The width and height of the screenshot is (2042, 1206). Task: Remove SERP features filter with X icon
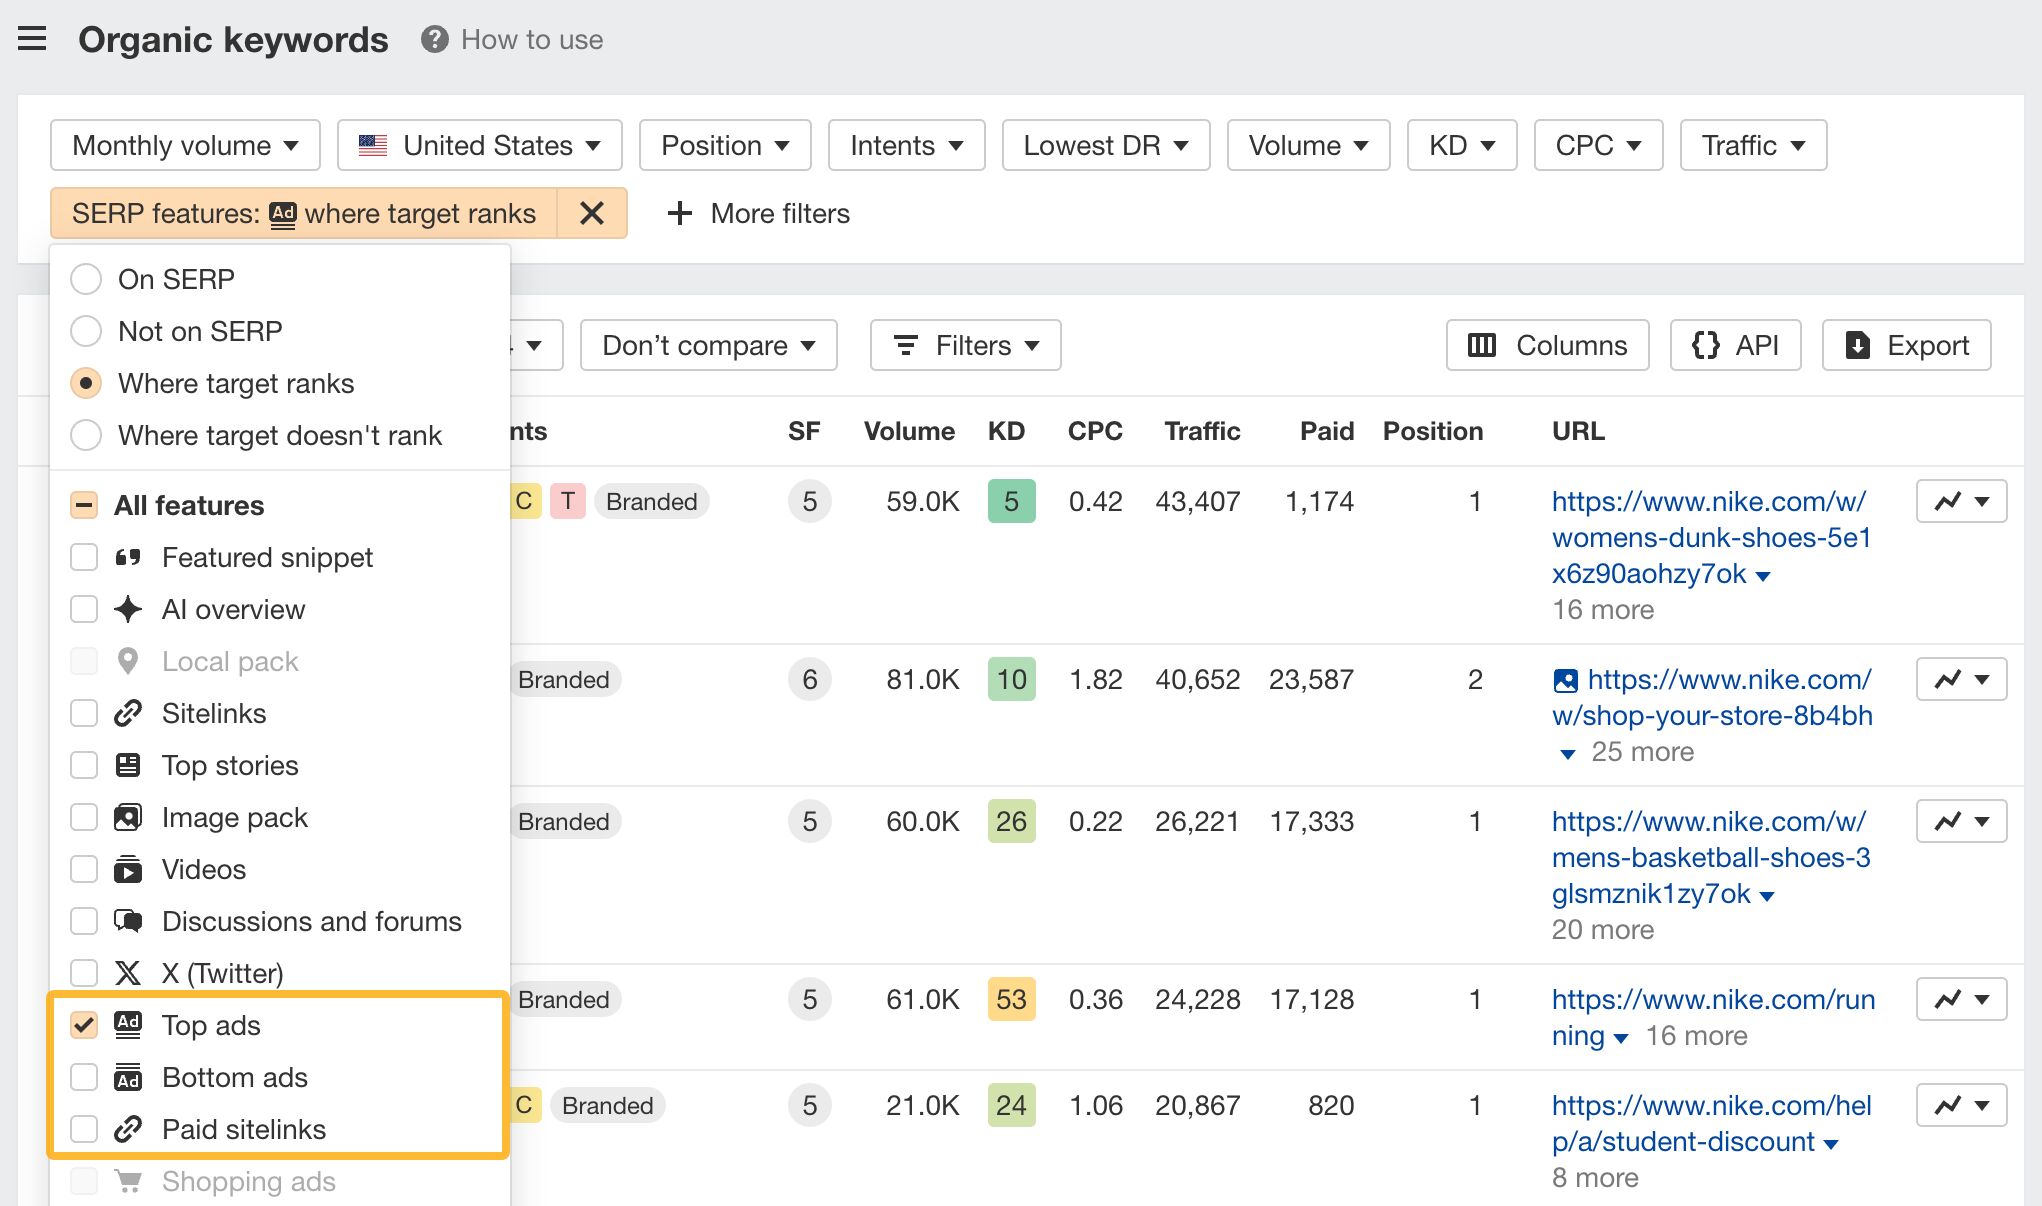click(x=592, y=213)
